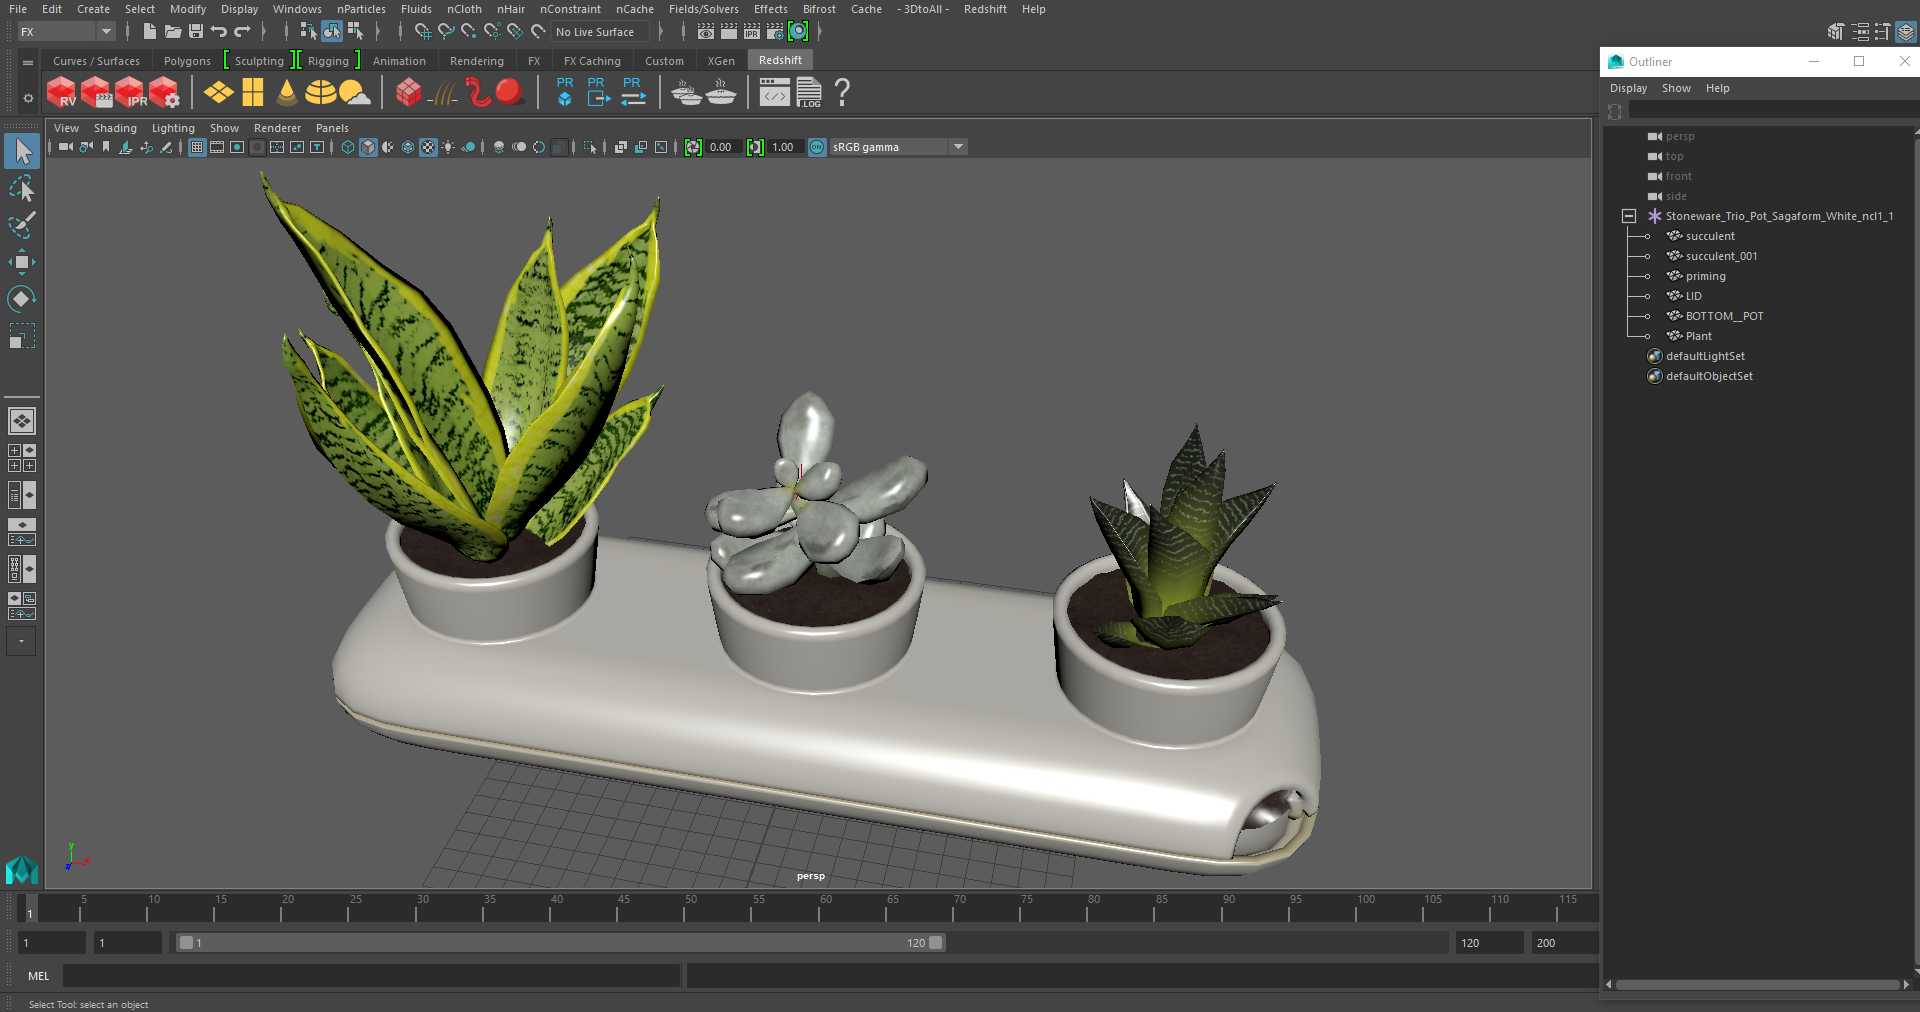Screen dimensions: 1920x1012
Task: Click the Save scene floppy disk icon
Action: pos(196,32)
